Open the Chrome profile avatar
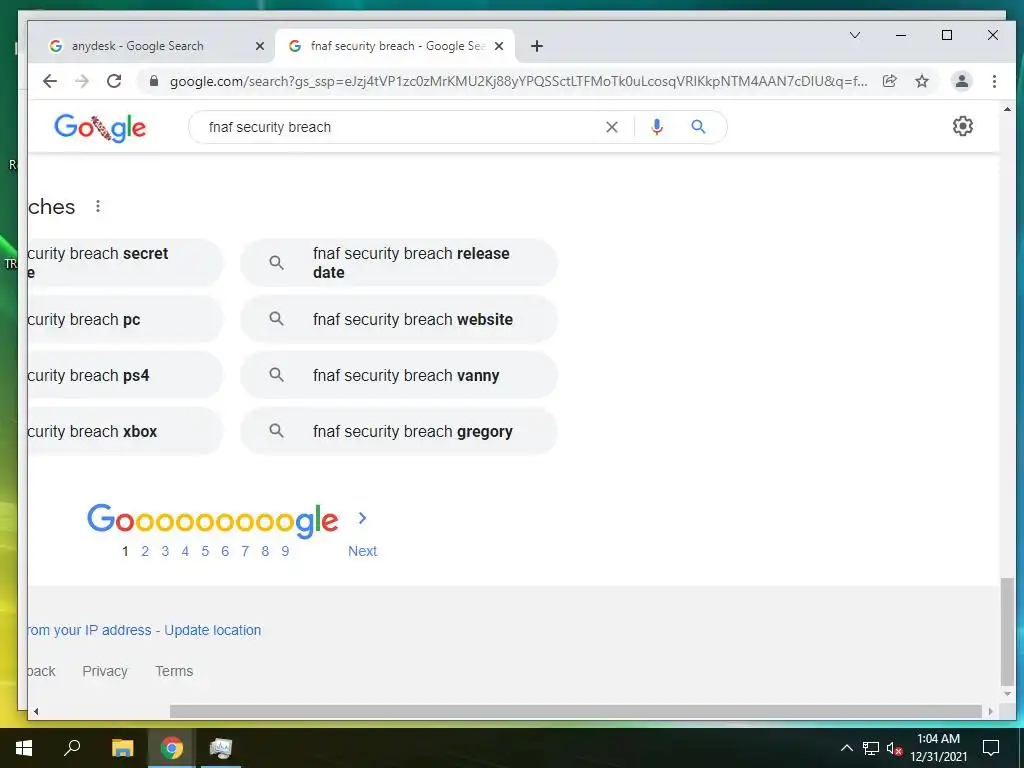 (961, 81)
